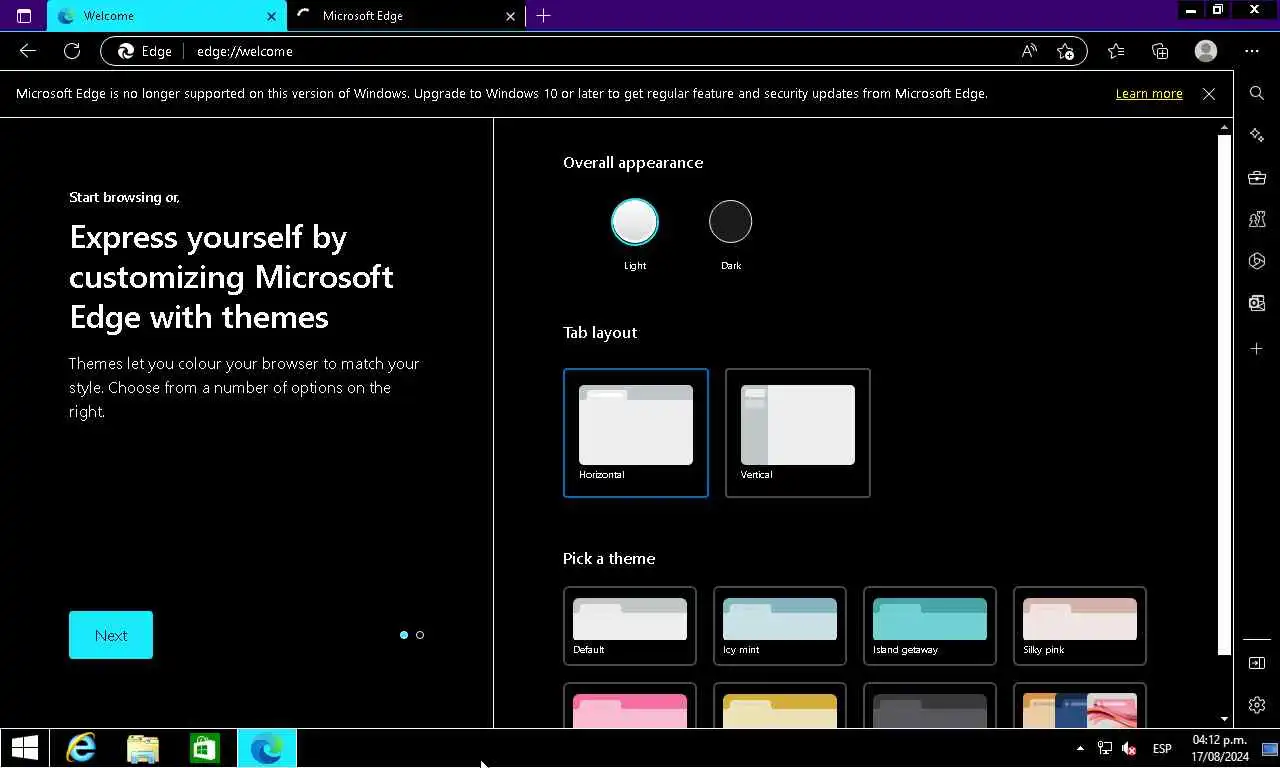Switch to the Microsoft Edge tab
The height and width of the screenshot is (768, 1280).
click(406, 16)
